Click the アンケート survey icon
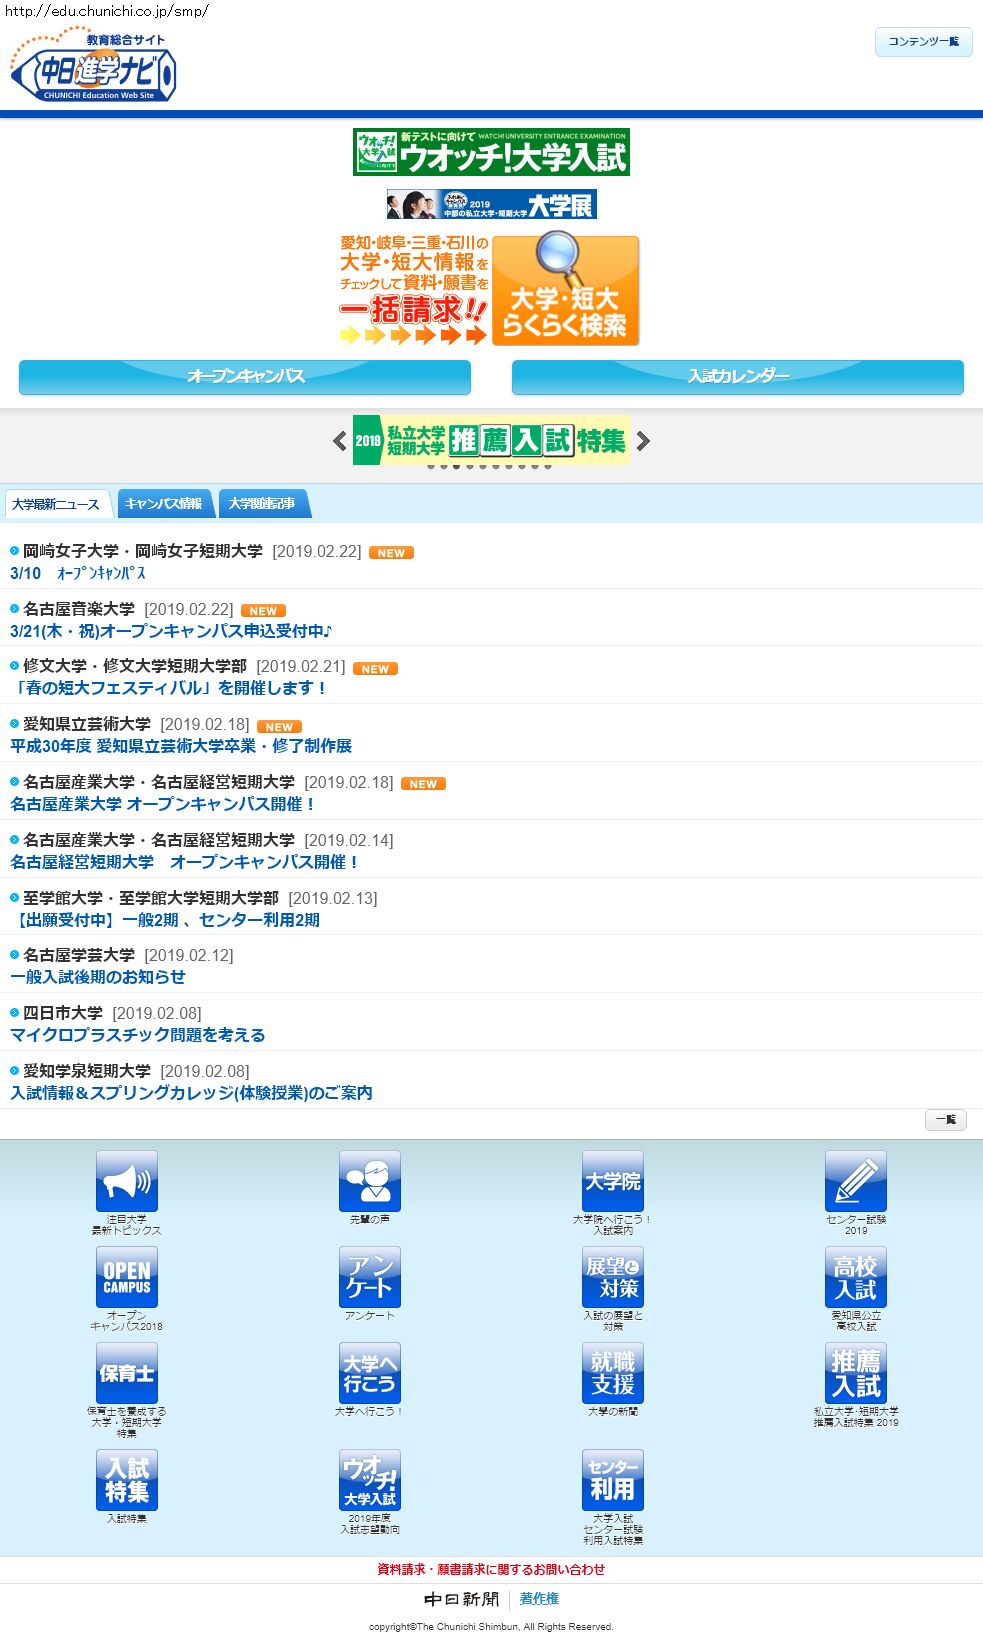Viewport: 983px width, 1632px height. pyautogui.click(x=369, y=1277)
